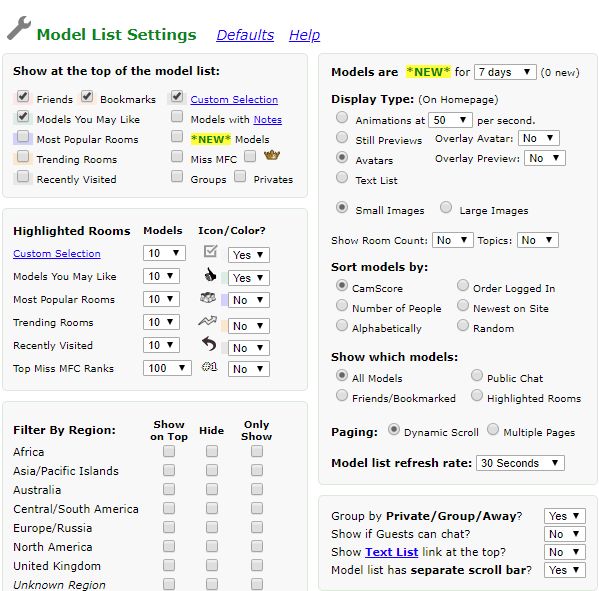Image resolution: width=599 pixels, height=591 pixels.
Task: Click the Top Miss MFC Ranks #1 icon
Action: point(209,367)
